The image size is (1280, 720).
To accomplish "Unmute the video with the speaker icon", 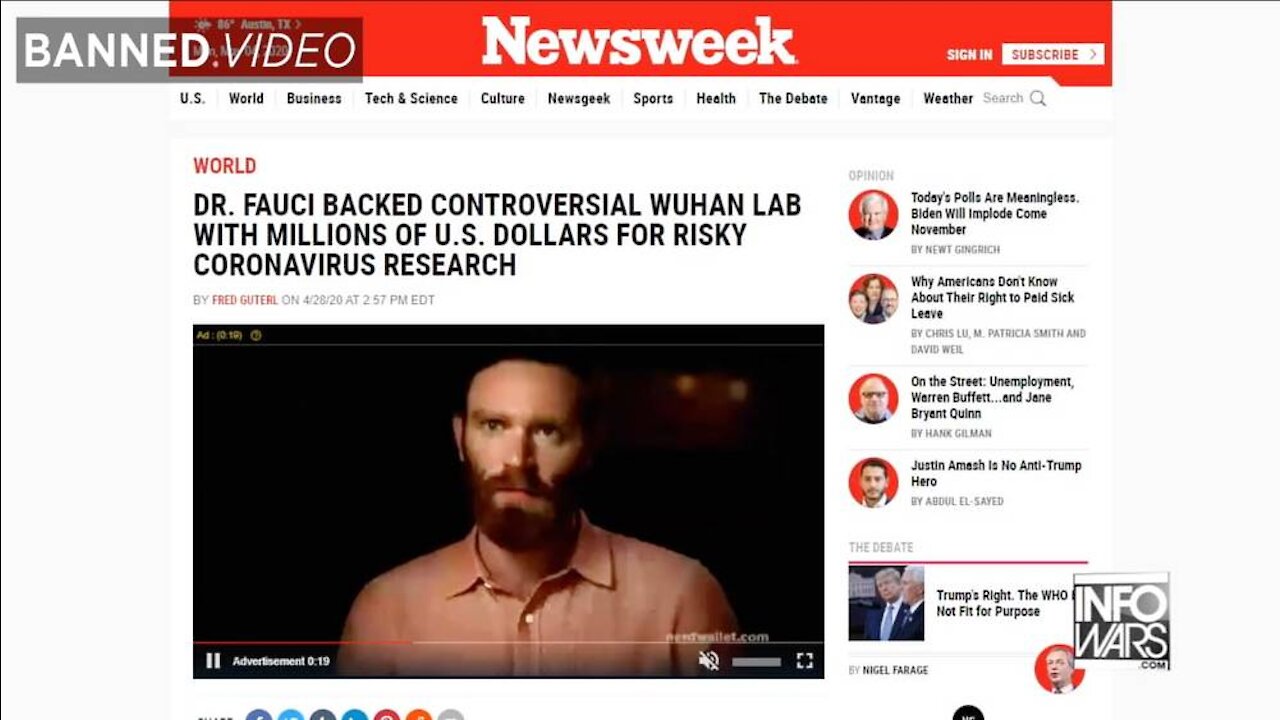I will [708, 660].
